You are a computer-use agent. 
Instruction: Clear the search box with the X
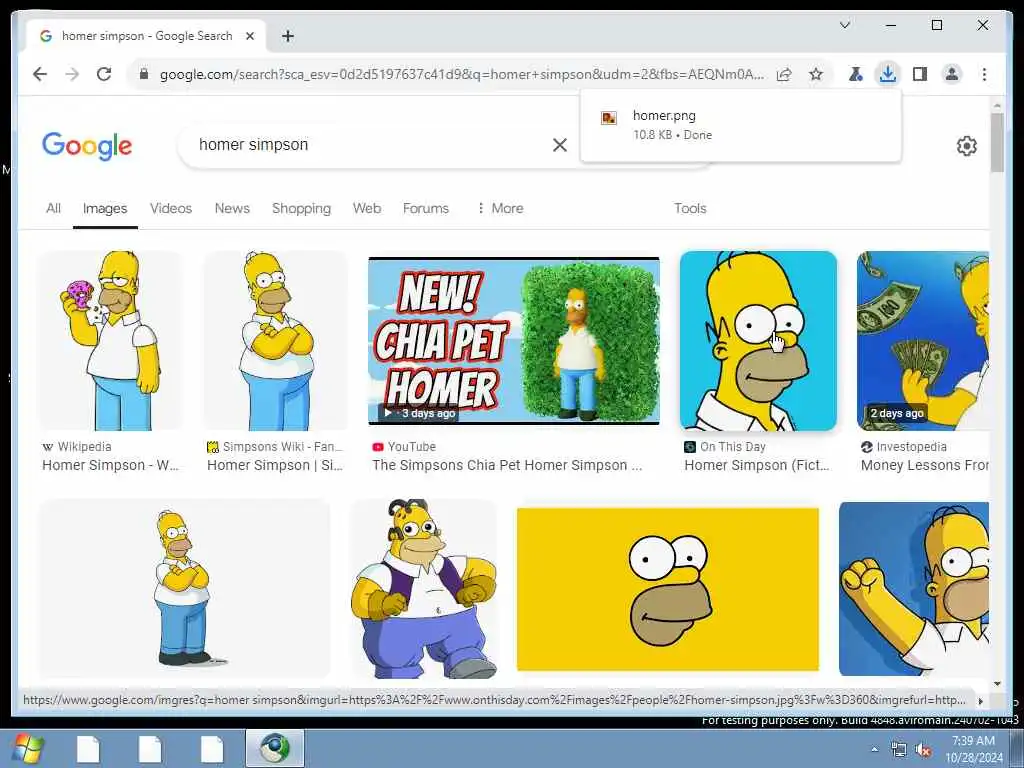click(560, 145)
